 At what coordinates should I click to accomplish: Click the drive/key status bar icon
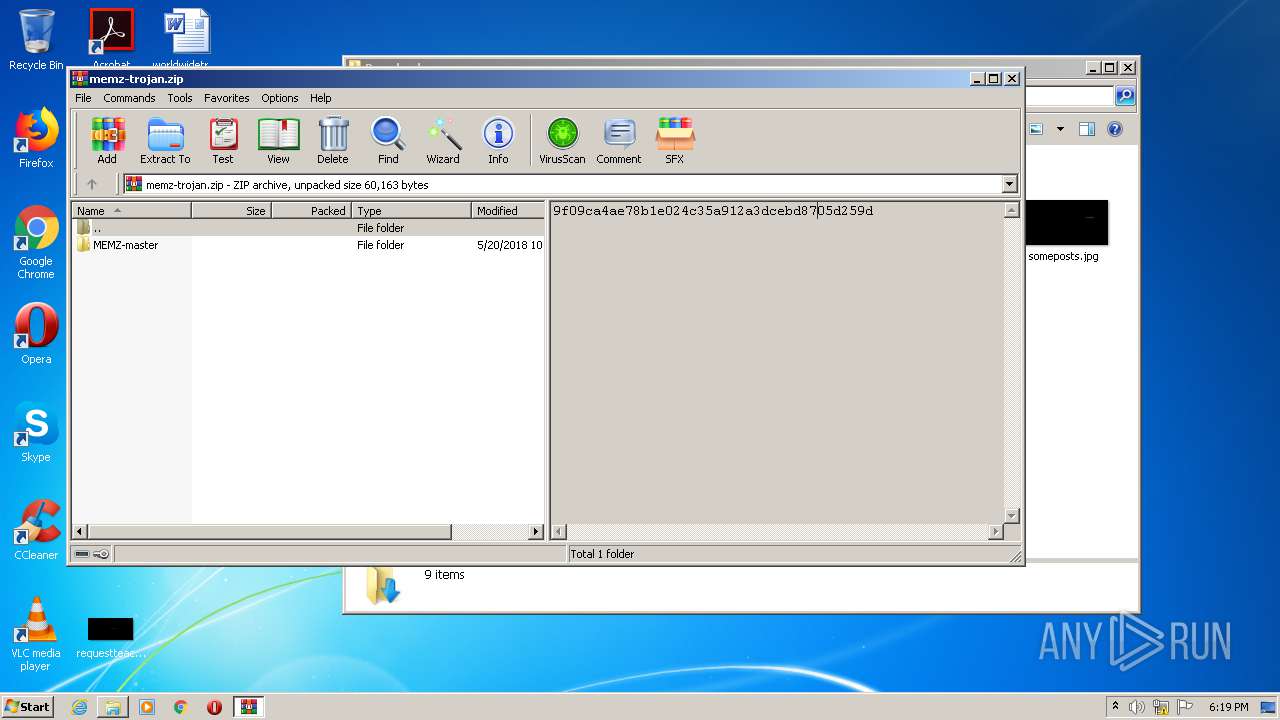[92, 554]
